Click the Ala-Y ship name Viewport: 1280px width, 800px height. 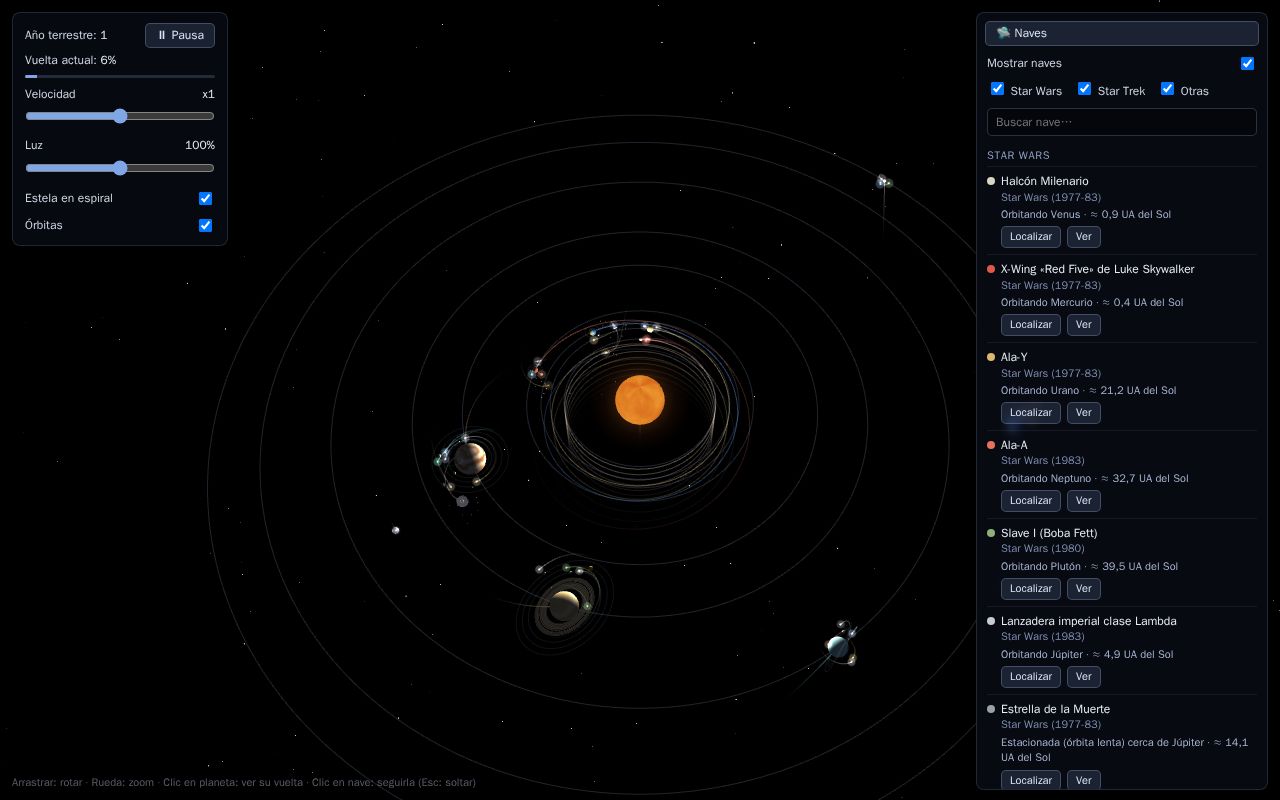1014,357
